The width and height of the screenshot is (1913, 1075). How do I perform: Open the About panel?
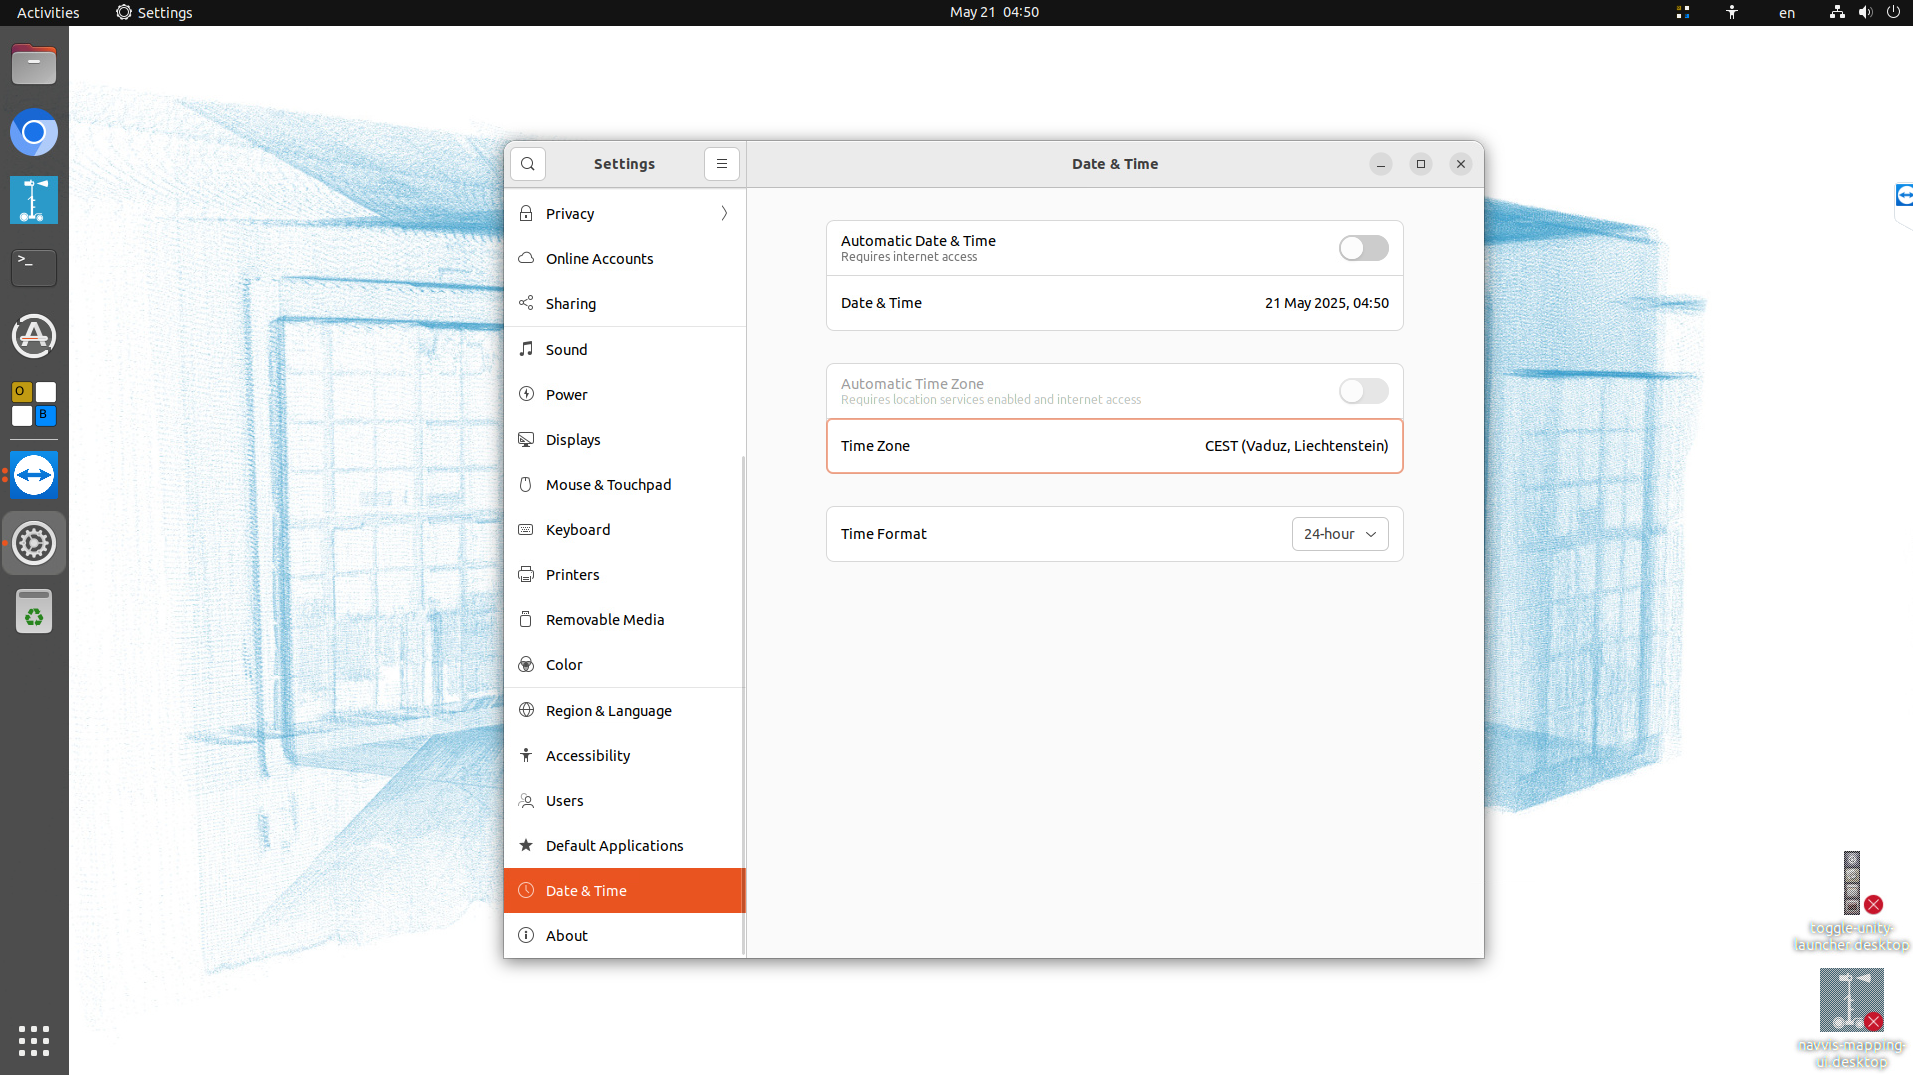pyautogui.click(x=625, y=935)
